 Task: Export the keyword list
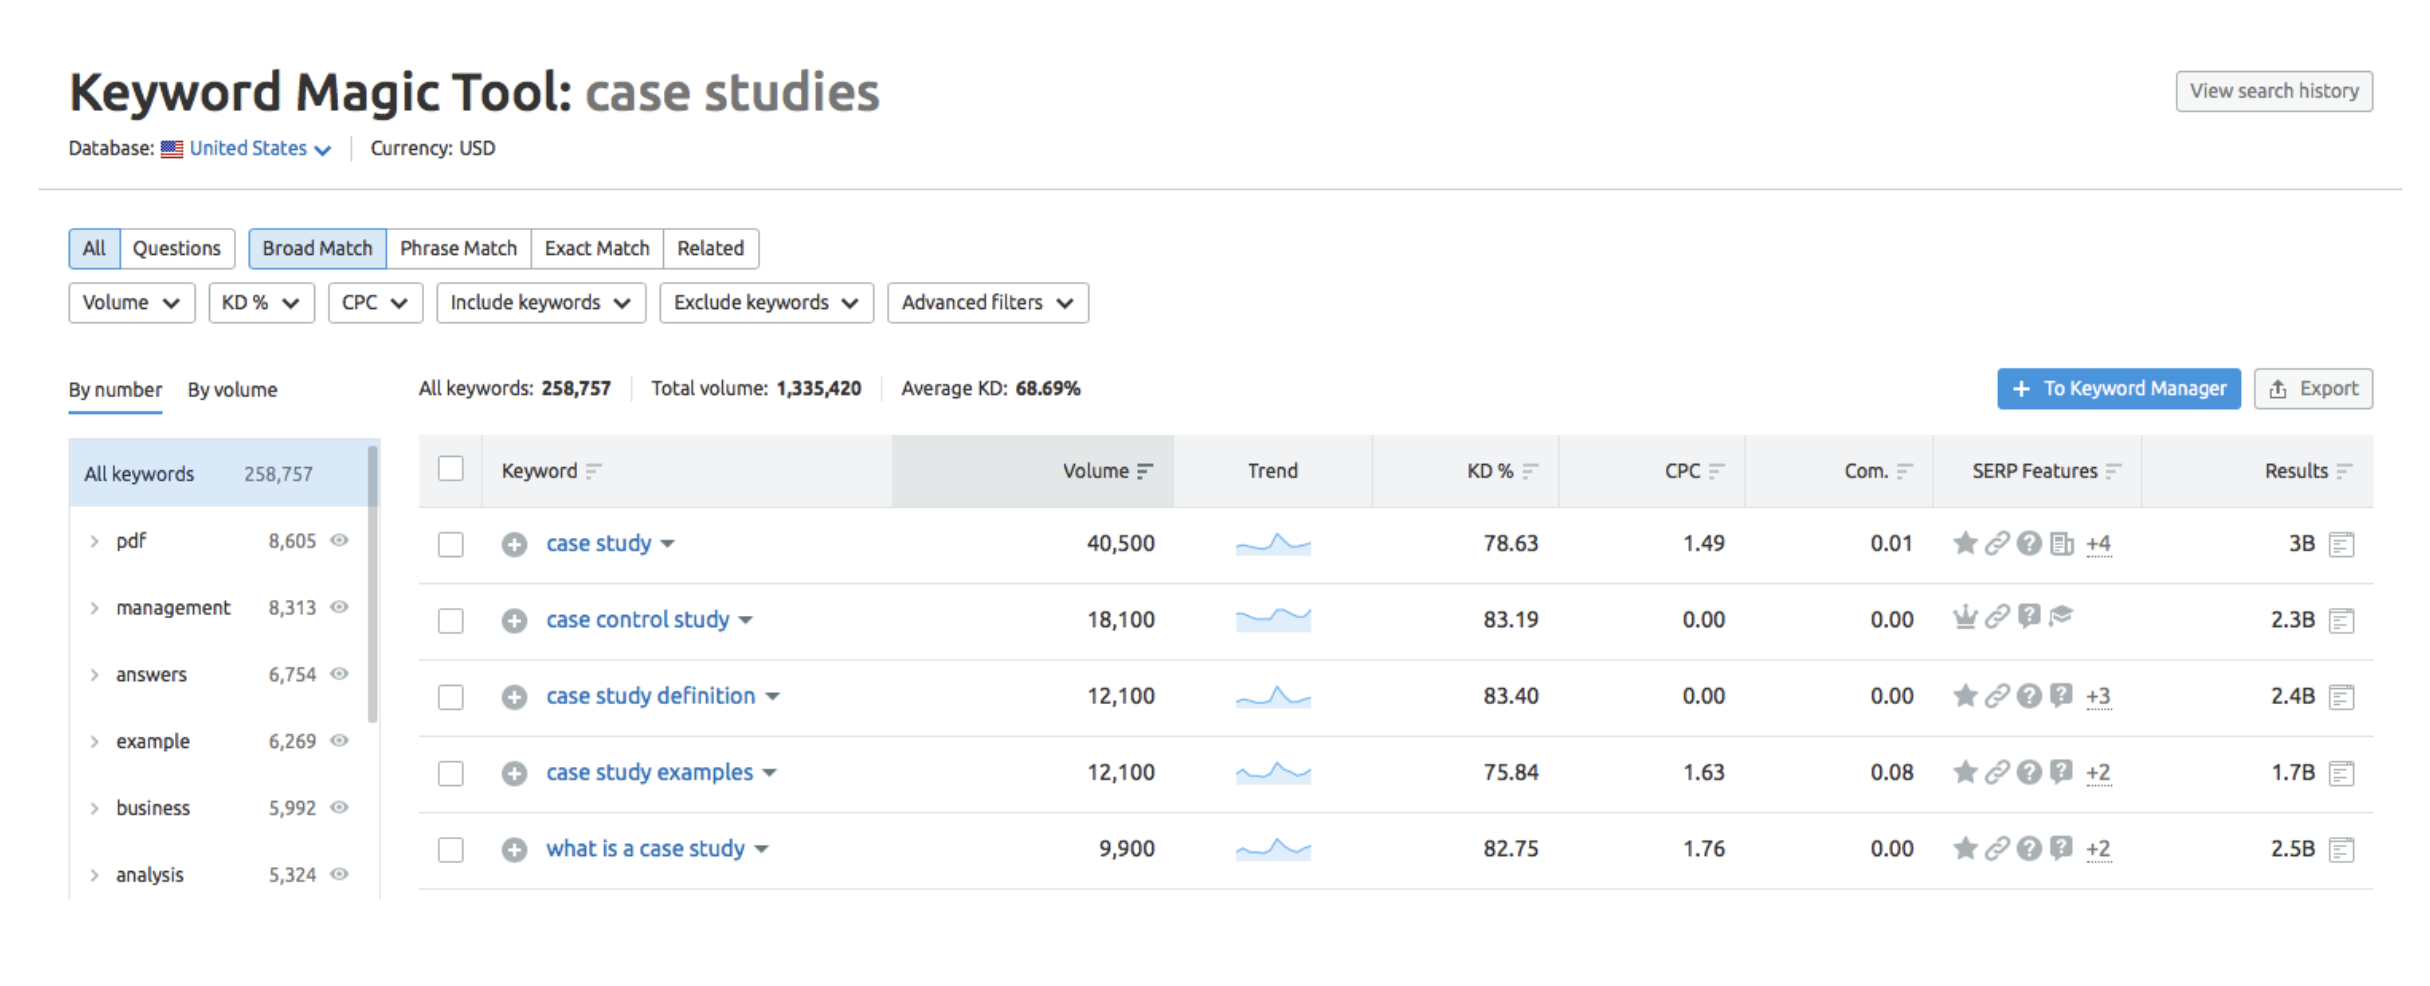tap(2313, 389)
